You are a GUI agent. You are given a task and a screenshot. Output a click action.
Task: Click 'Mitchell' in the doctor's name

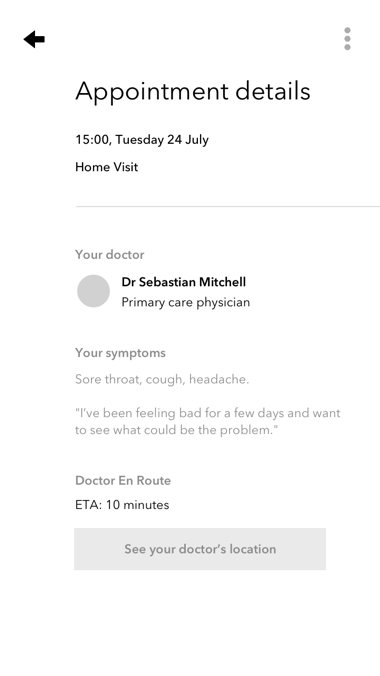(x=223, y=282)
